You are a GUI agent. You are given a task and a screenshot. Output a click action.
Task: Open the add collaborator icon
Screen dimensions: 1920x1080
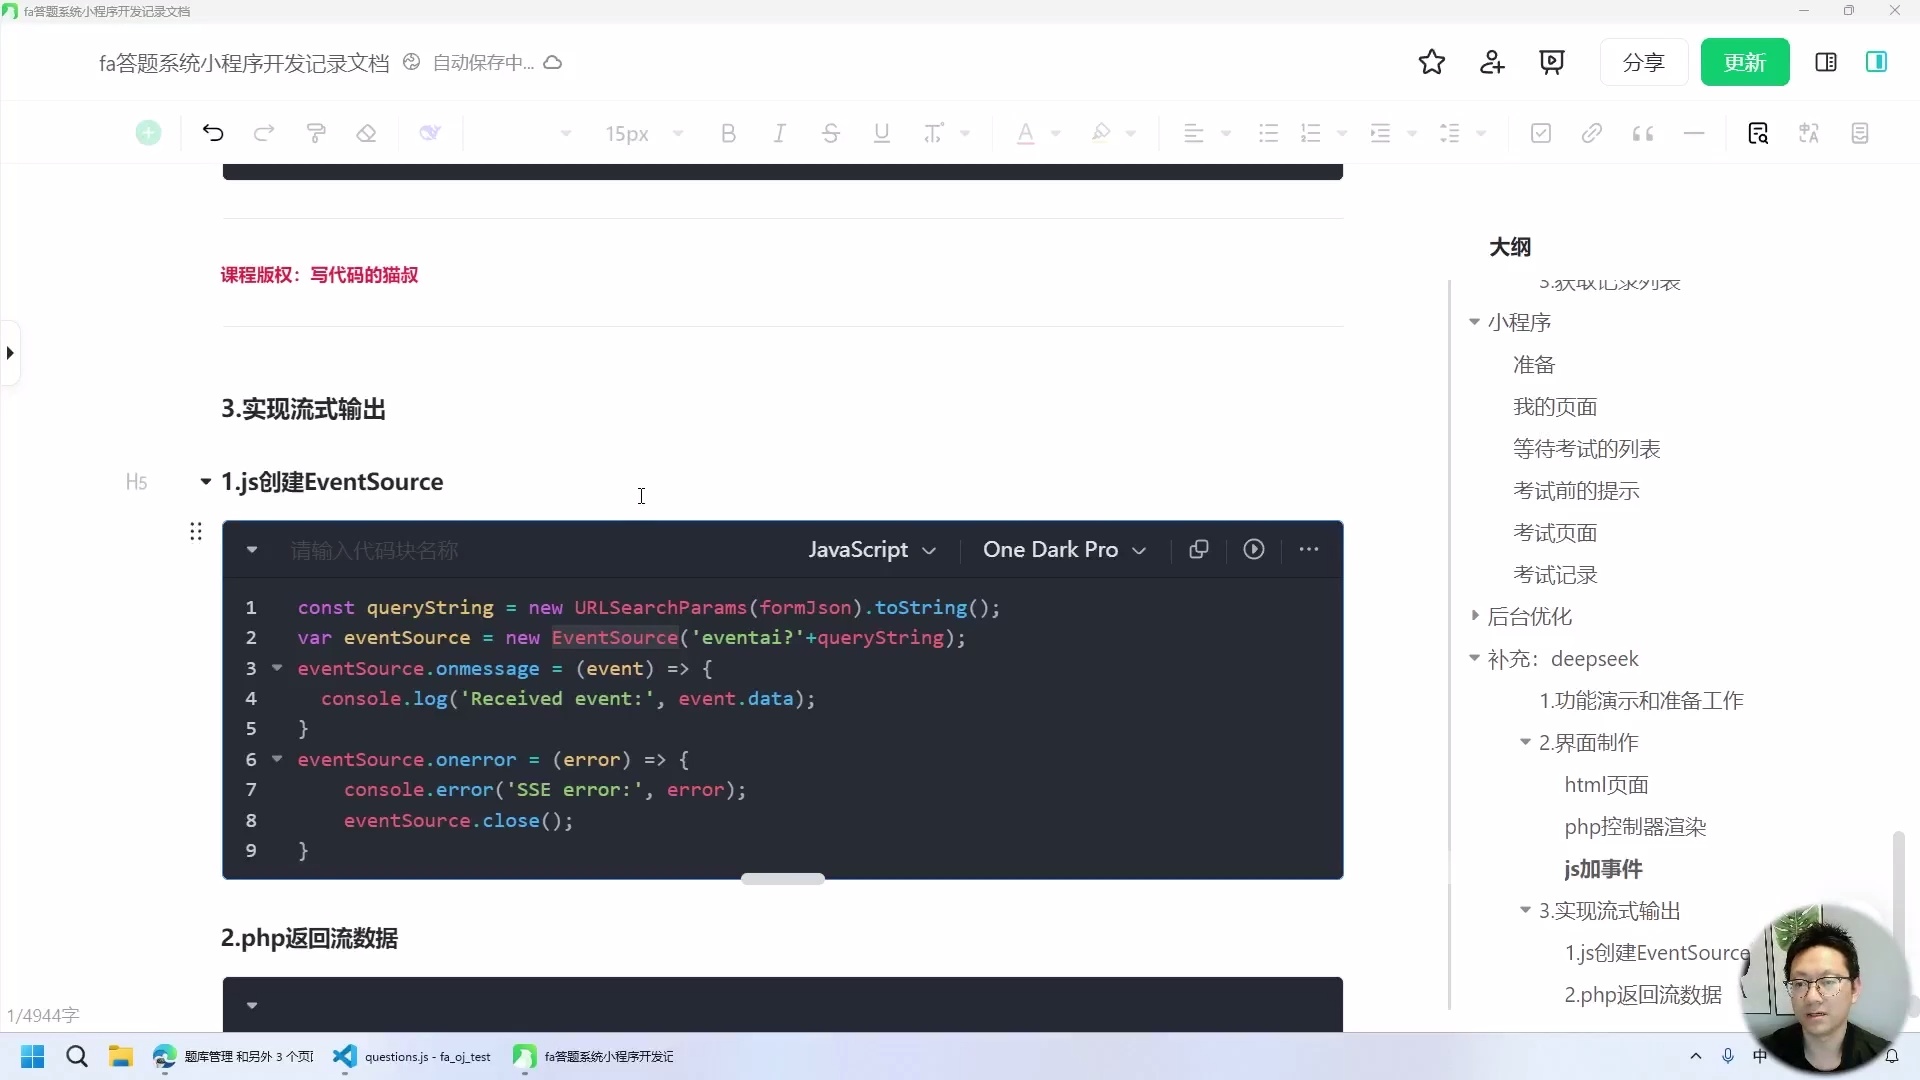pyautogui.click(x=1492, y=62)
